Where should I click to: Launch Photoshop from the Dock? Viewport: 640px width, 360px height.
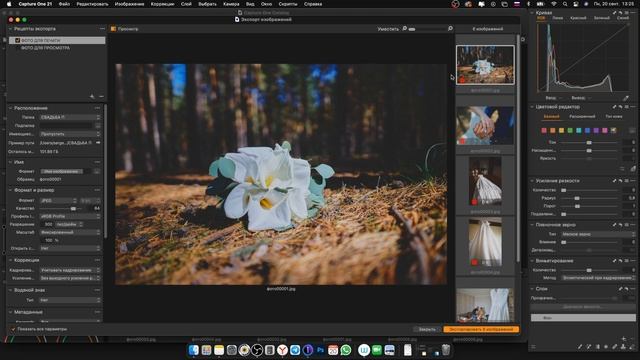click(x=320, y=350)
